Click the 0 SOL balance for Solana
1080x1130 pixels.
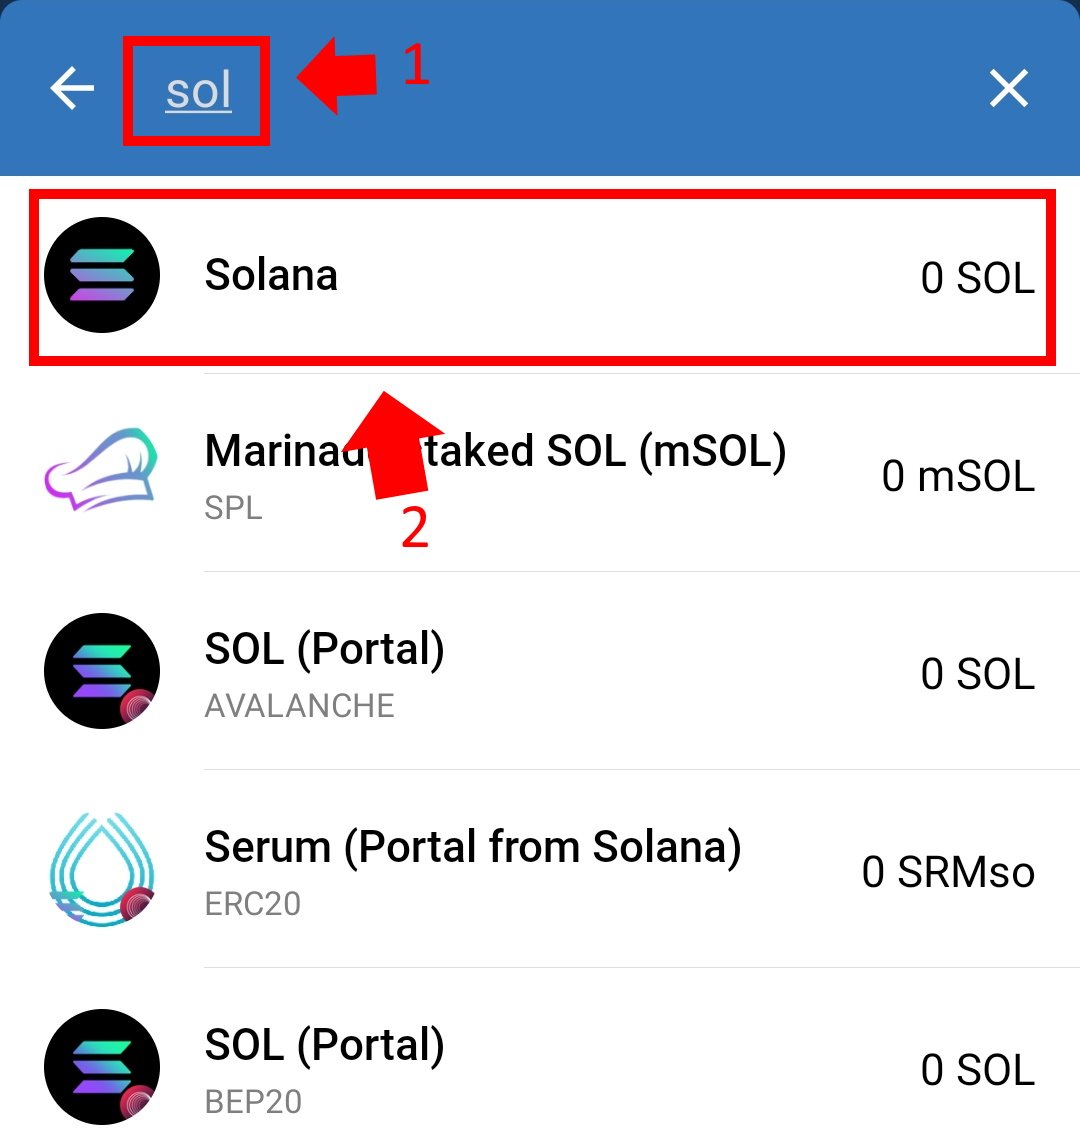pyautogui.click(x=978, y=277)
